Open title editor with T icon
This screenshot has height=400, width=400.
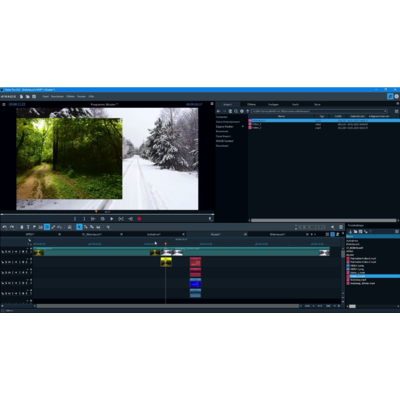pyautogui.click(x=28, y=227)
